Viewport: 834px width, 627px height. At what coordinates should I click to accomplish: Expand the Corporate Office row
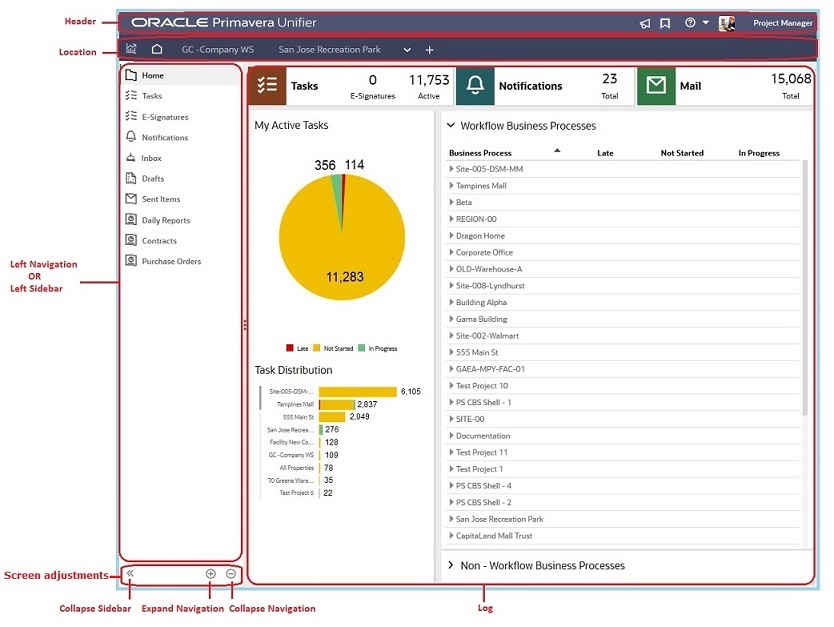point(452,252)
